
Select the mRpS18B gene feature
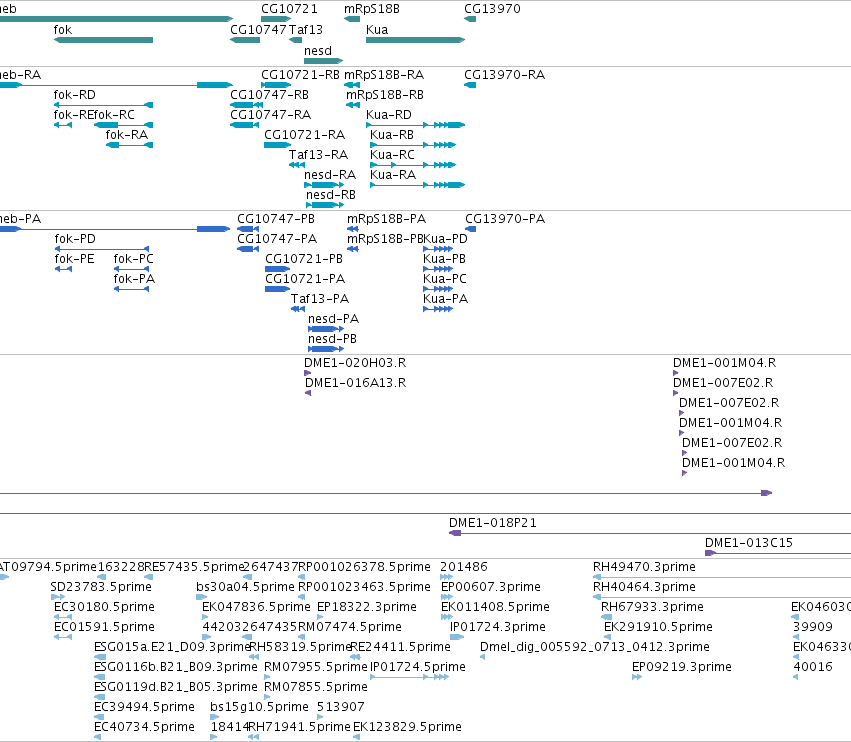352,19
